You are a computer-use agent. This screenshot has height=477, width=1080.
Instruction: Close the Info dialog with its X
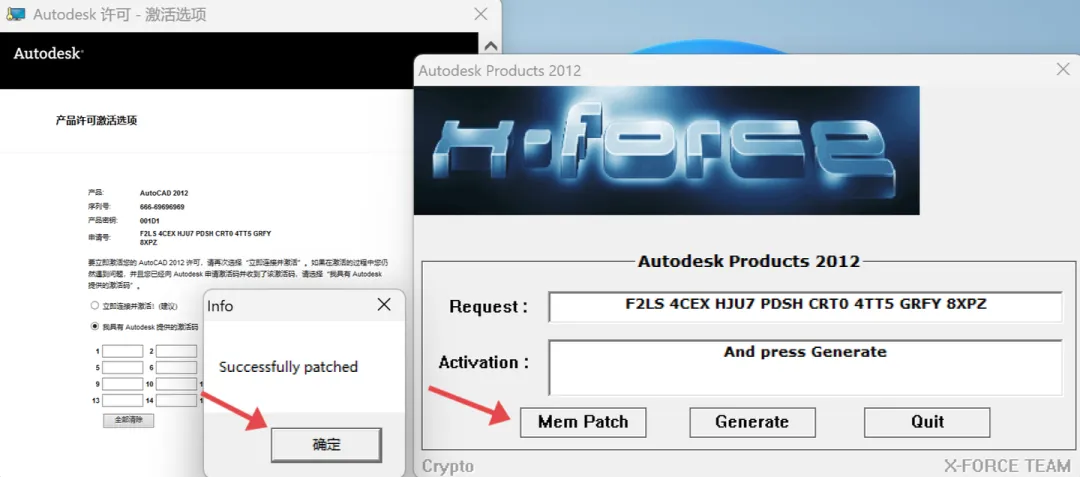384,305
